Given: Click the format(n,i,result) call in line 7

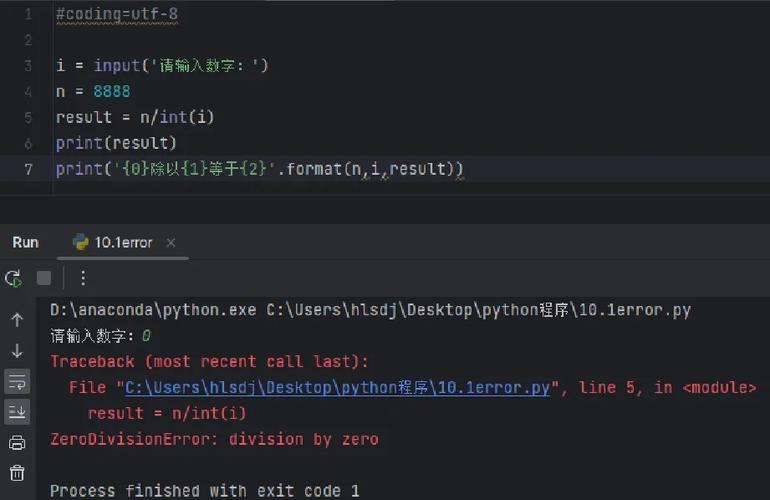Looking at the screenshot, I should point(375,169).
